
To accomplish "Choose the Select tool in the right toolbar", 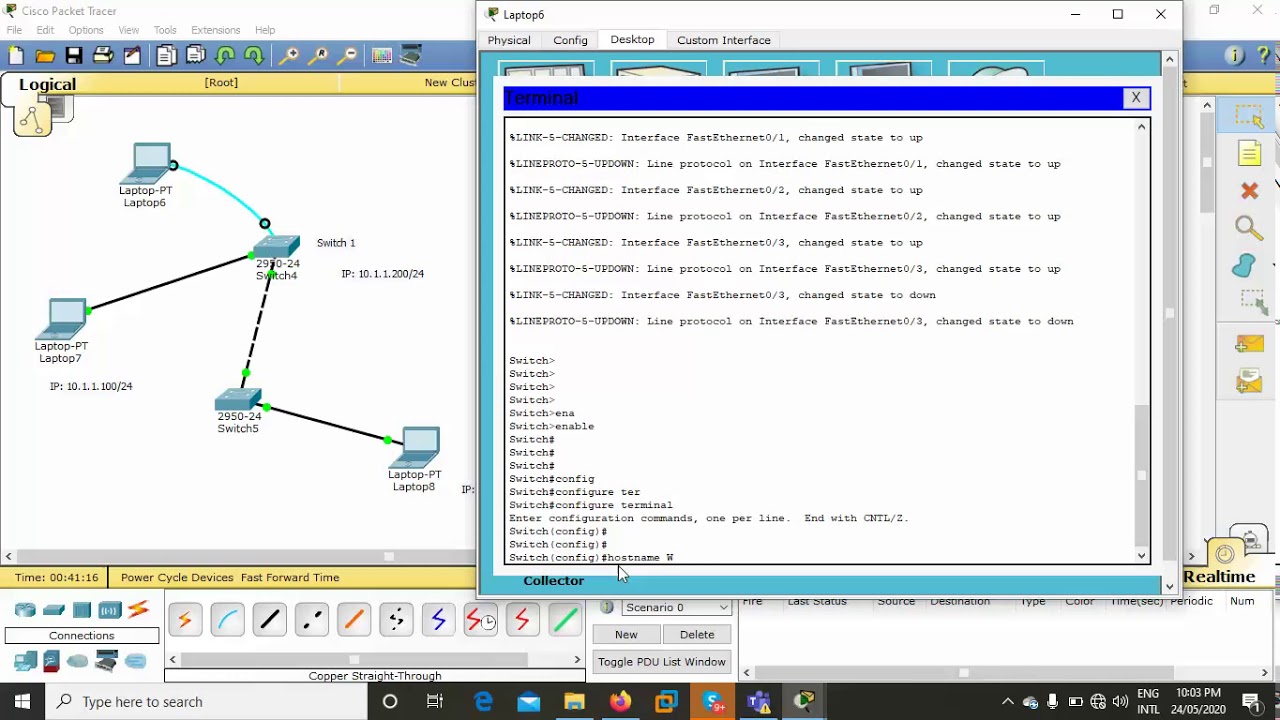I will pyautogui.click(x=1249, y=116).
